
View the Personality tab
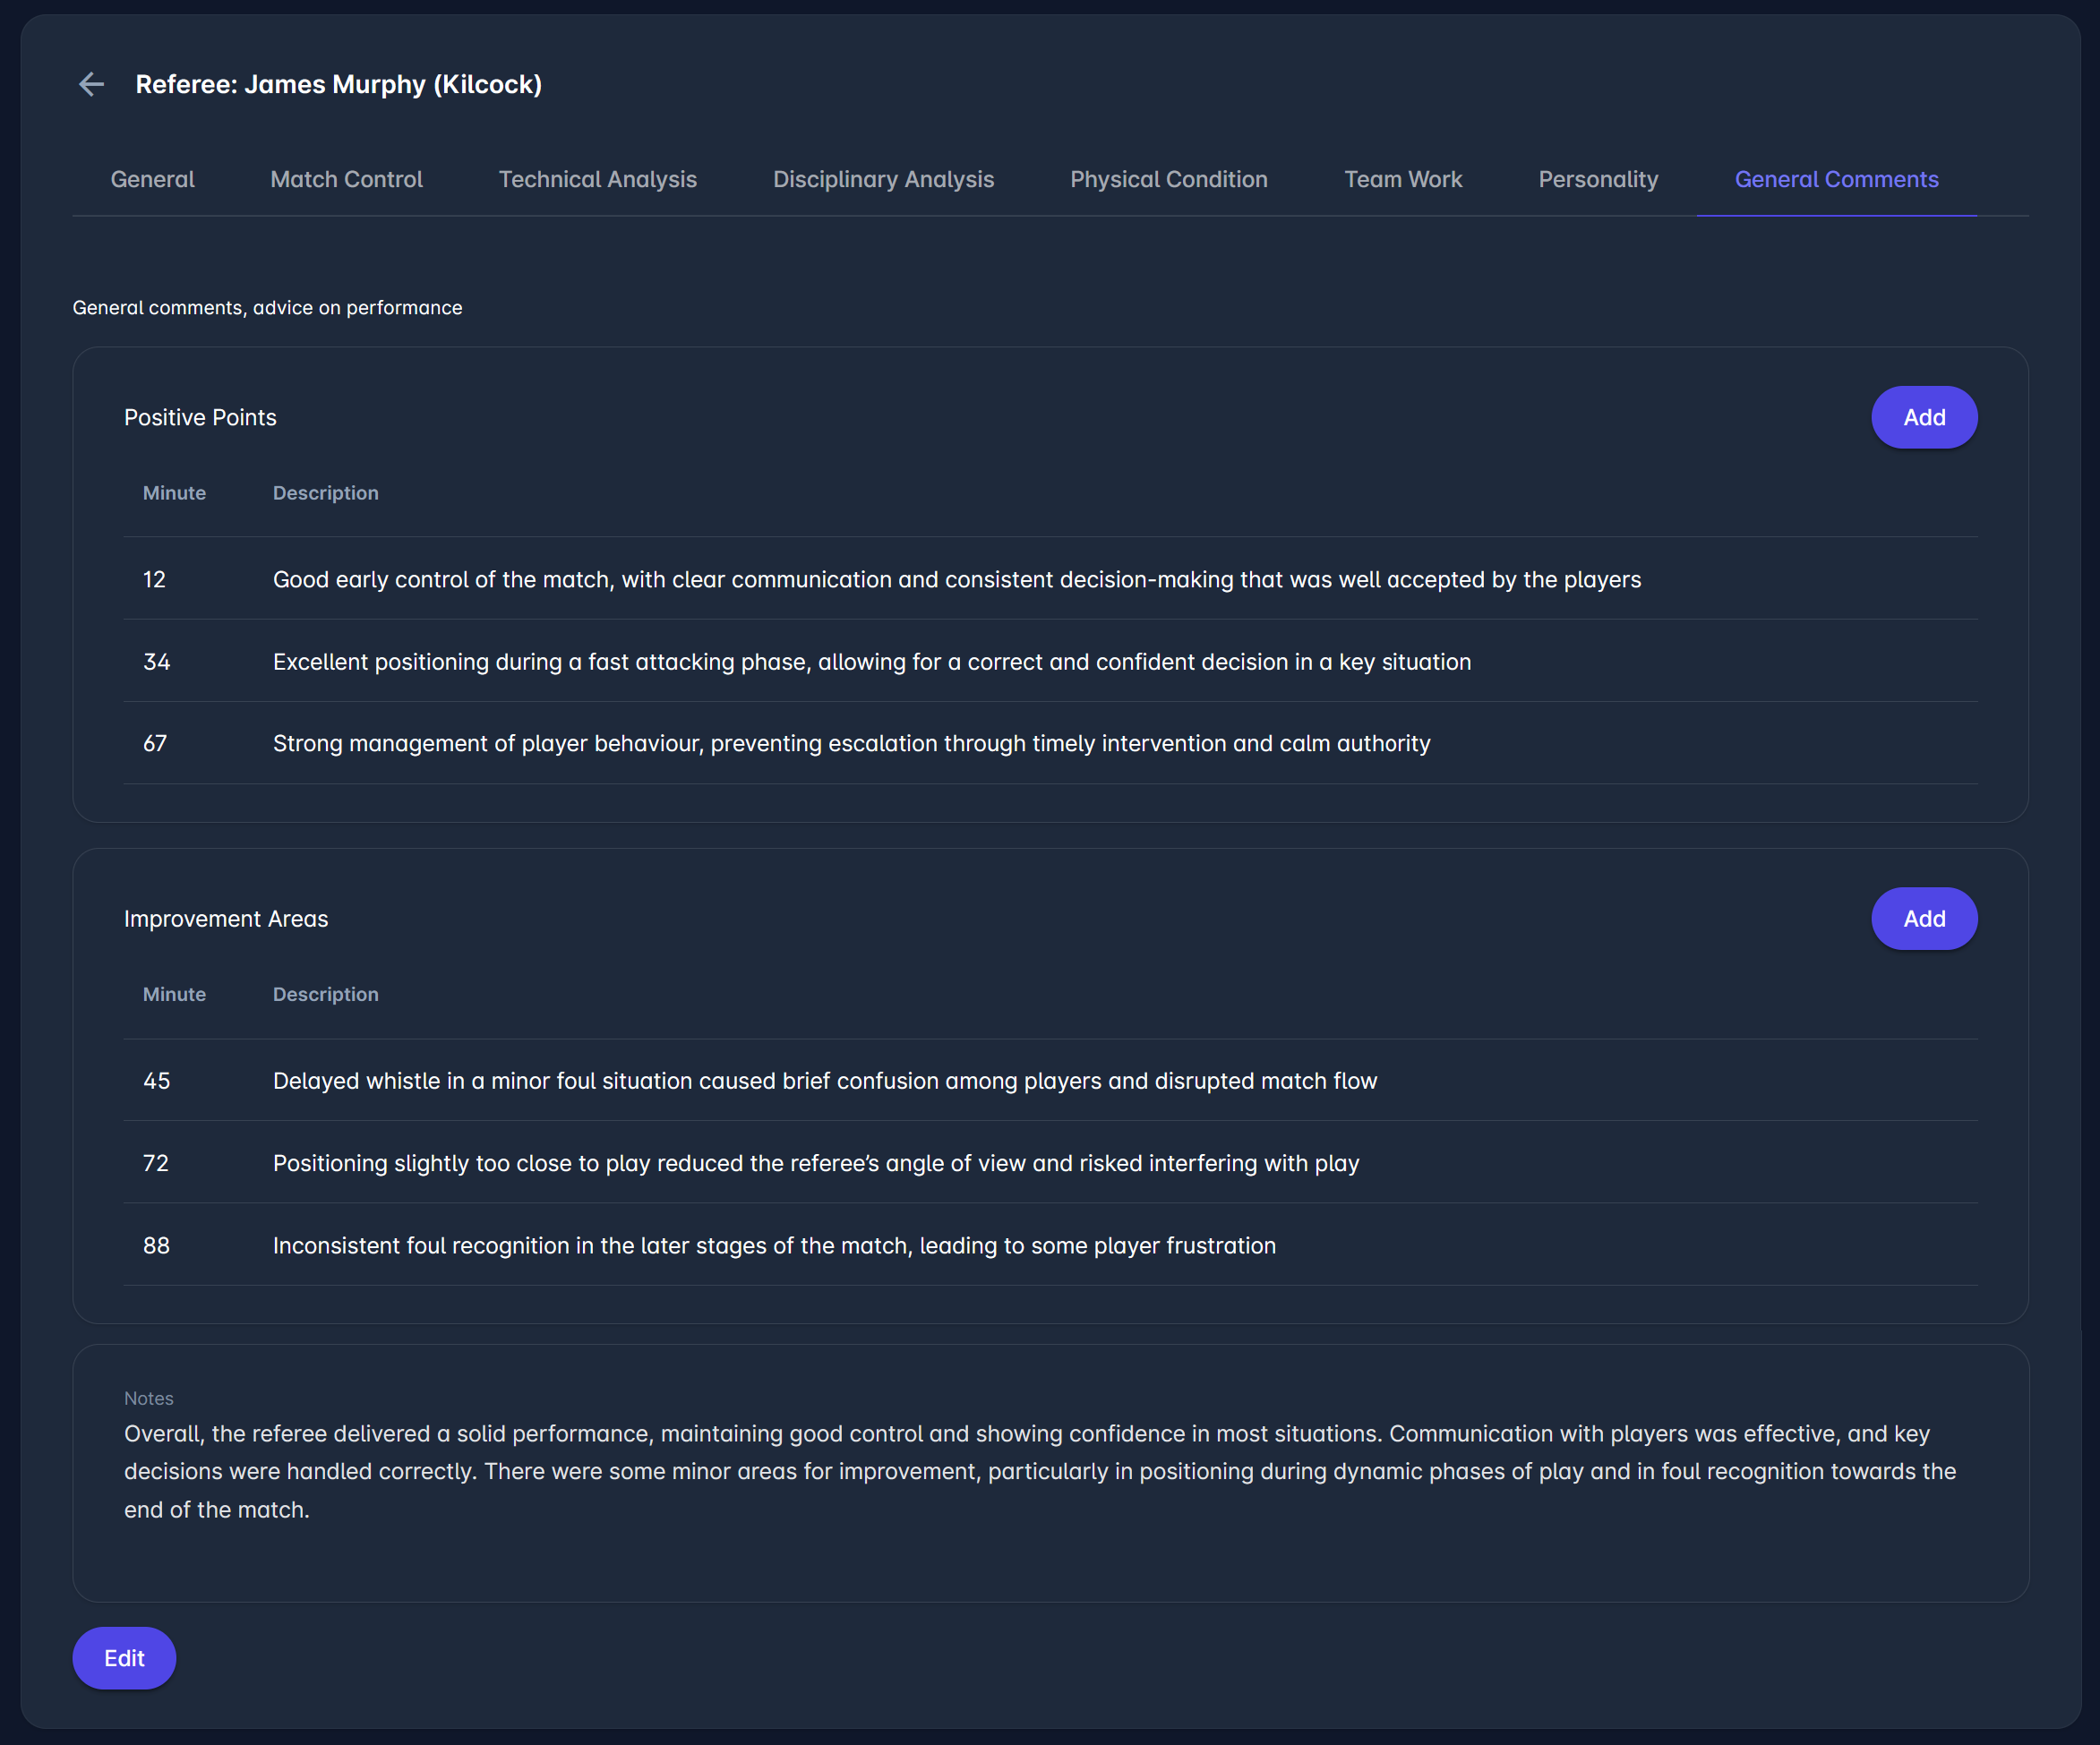tap(1597, 180)
